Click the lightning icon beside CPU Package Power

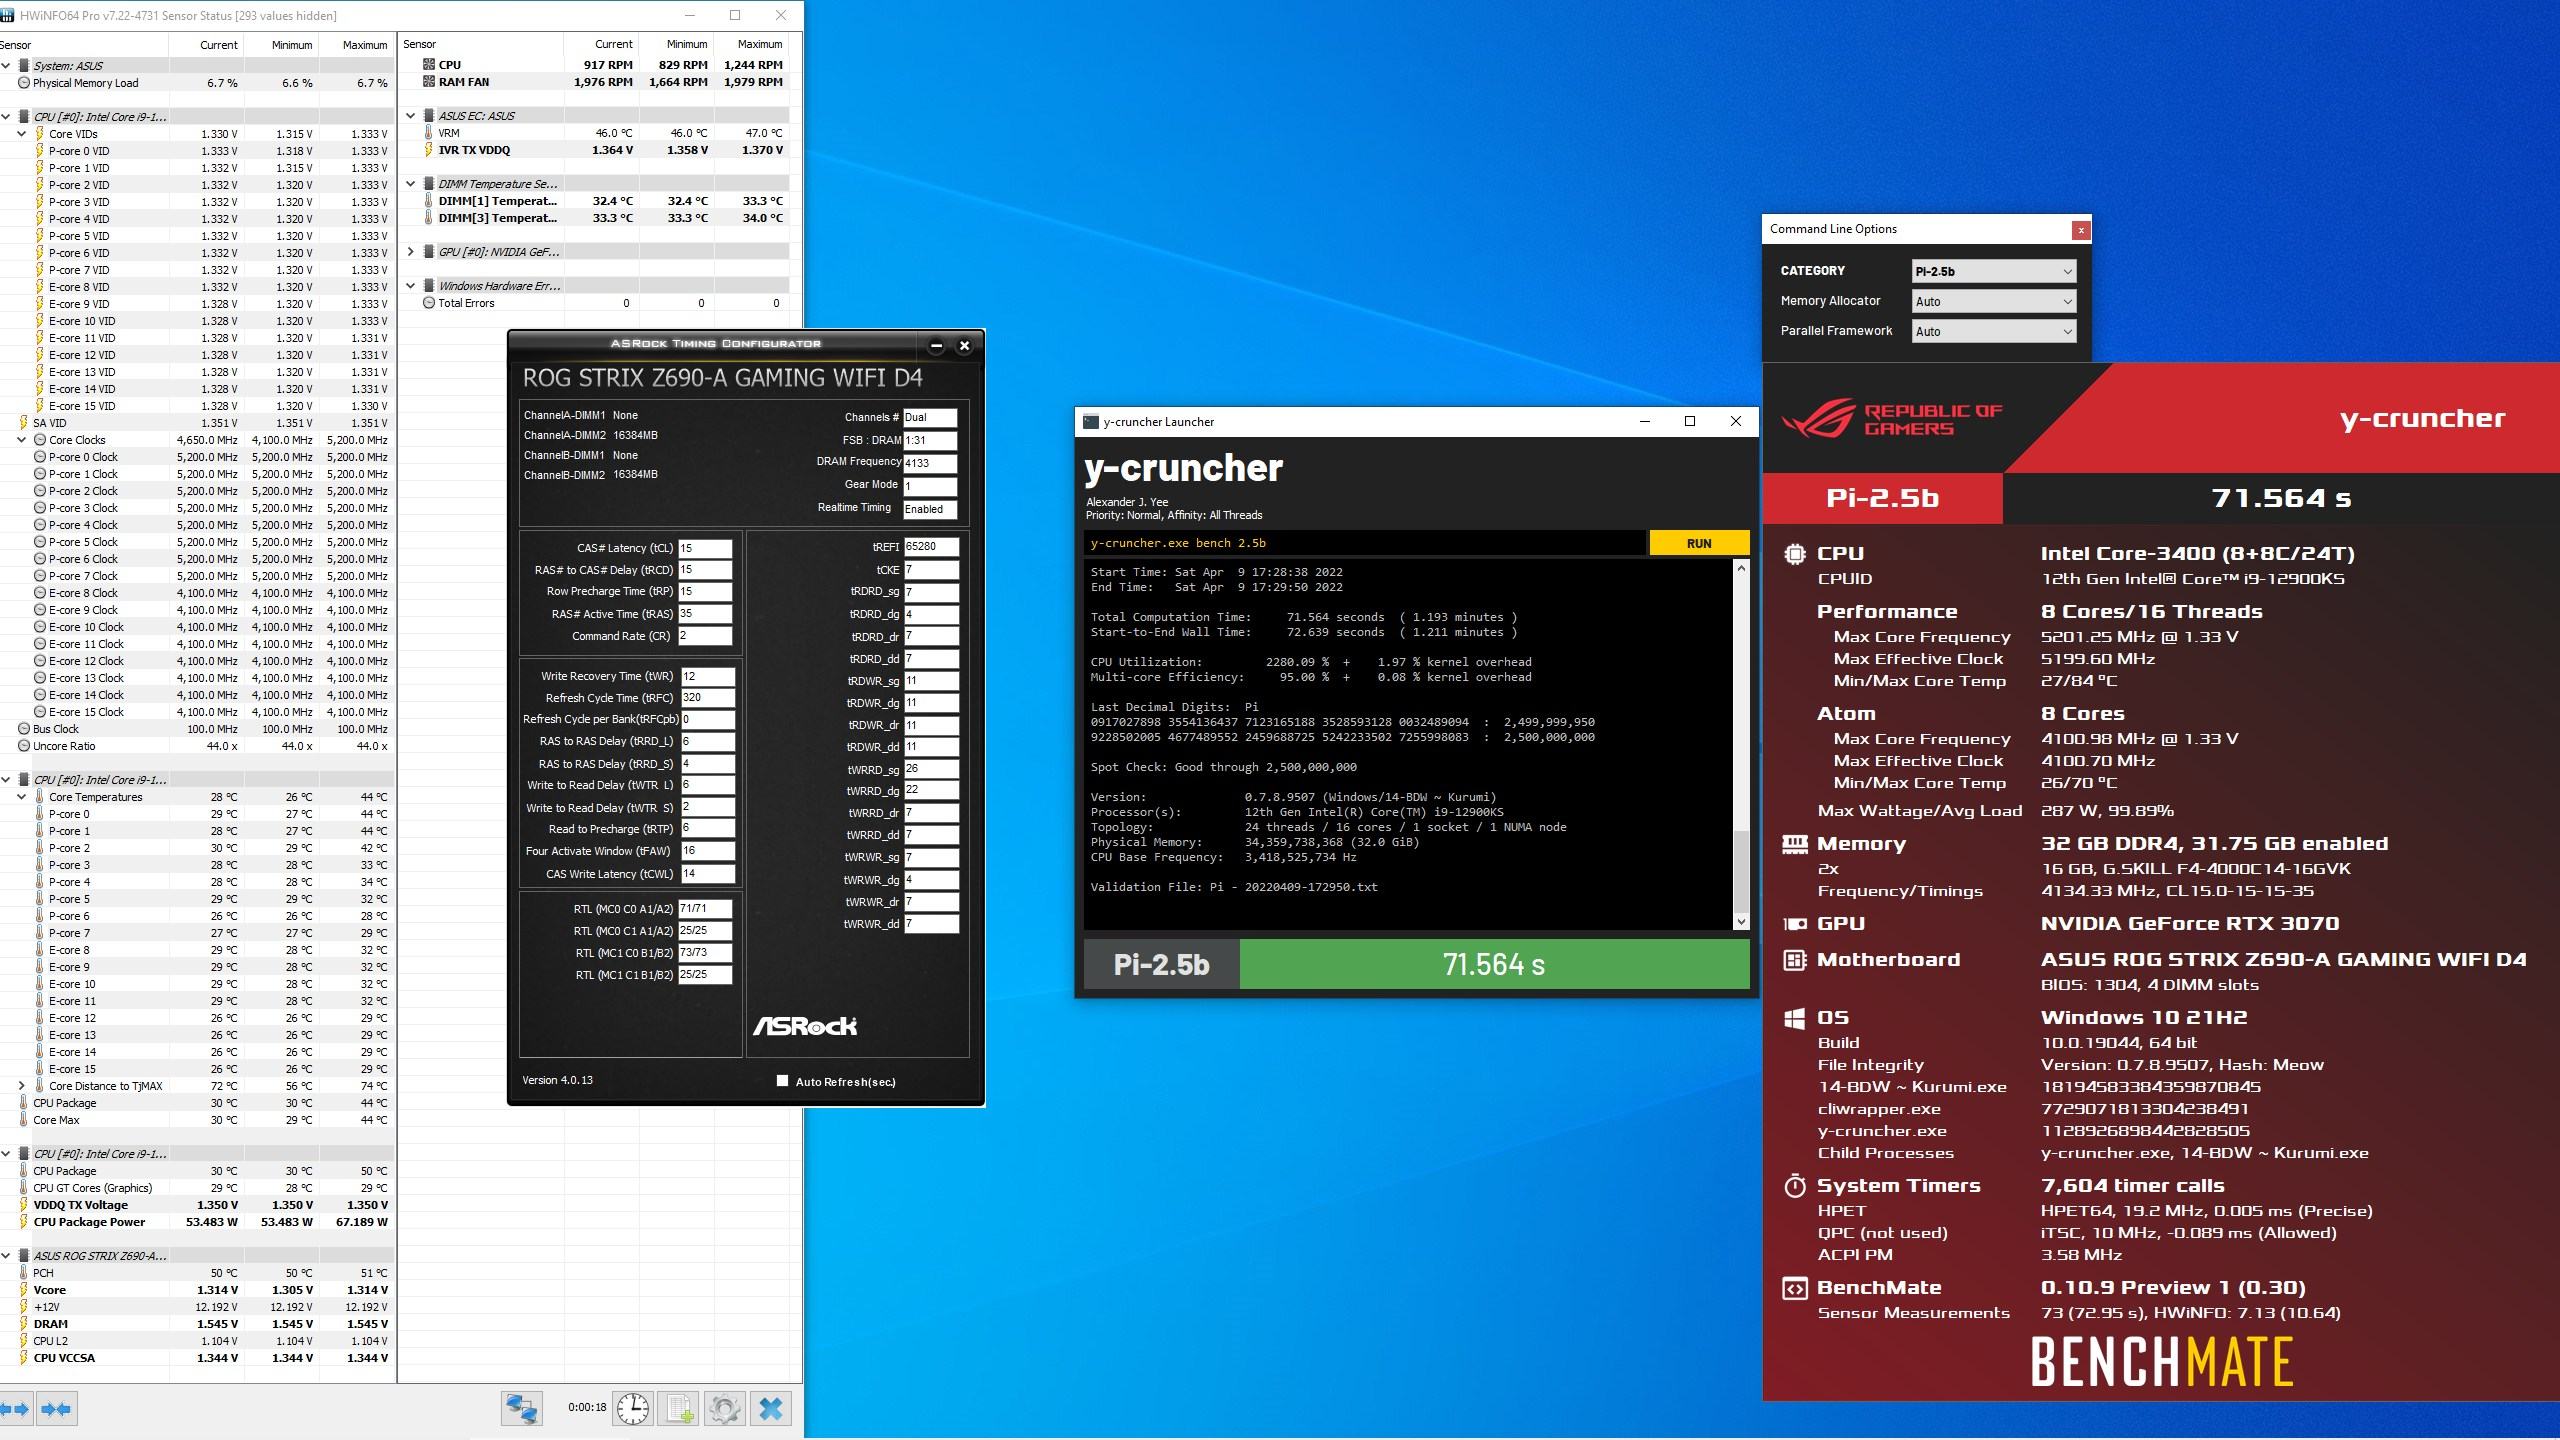click(x=24, y=1222)
